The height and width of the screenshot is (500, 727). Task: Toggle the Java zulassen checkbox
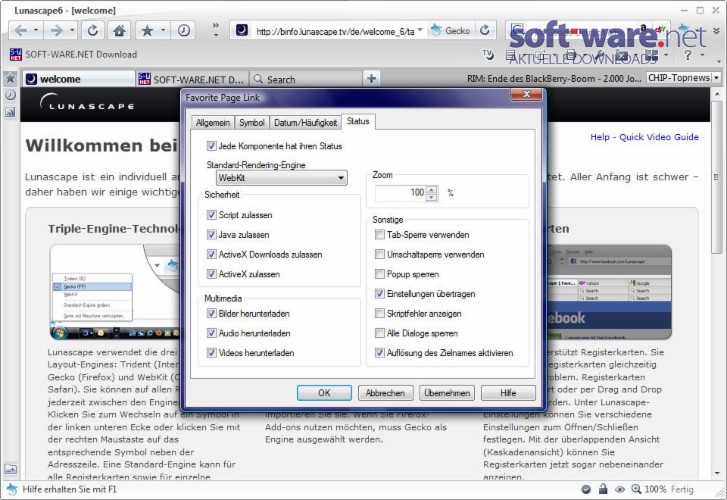211,235
